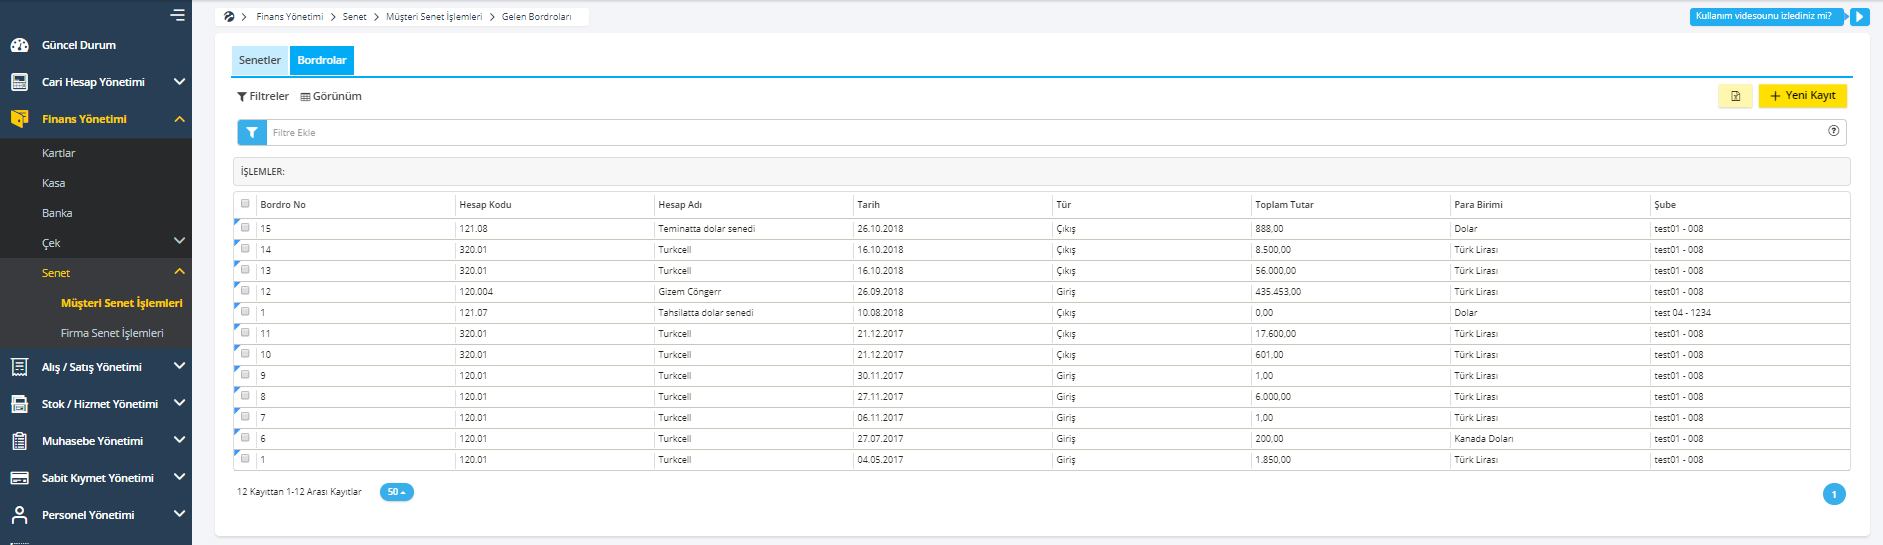Check the row with Bordro No 12
This screenshot has height=545, width=1883.
tap(245, 291)
